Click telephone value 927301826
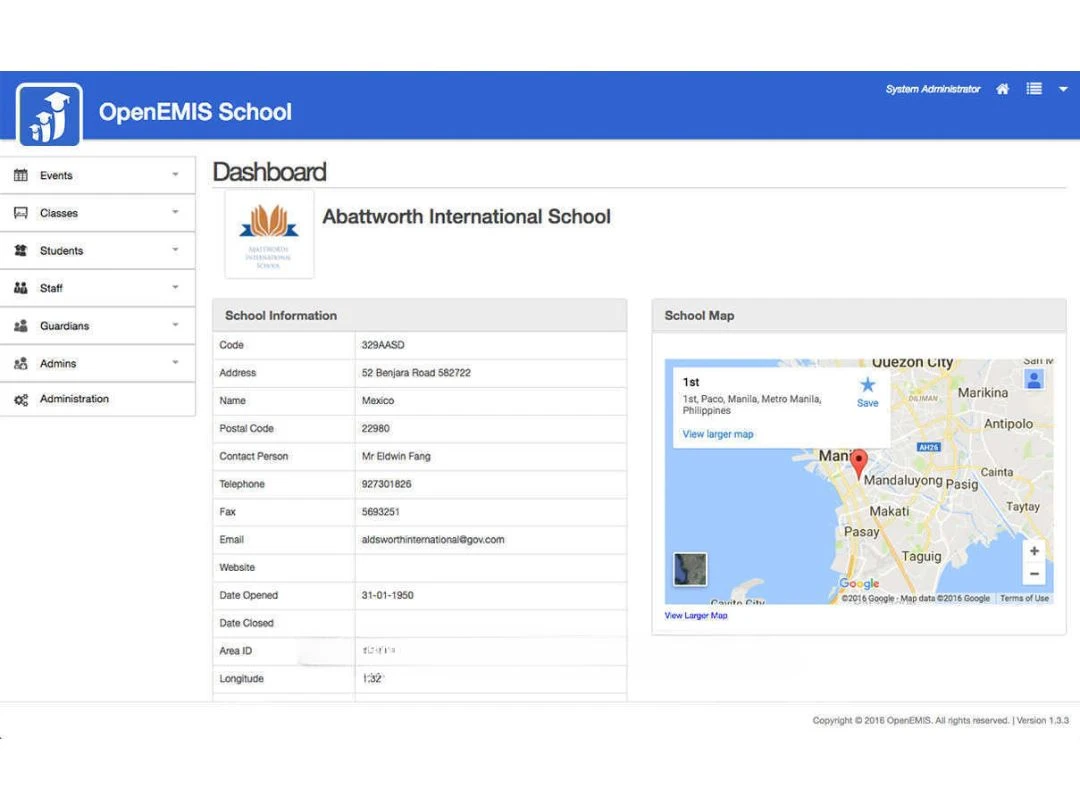1080x810 pixels. 386,484
